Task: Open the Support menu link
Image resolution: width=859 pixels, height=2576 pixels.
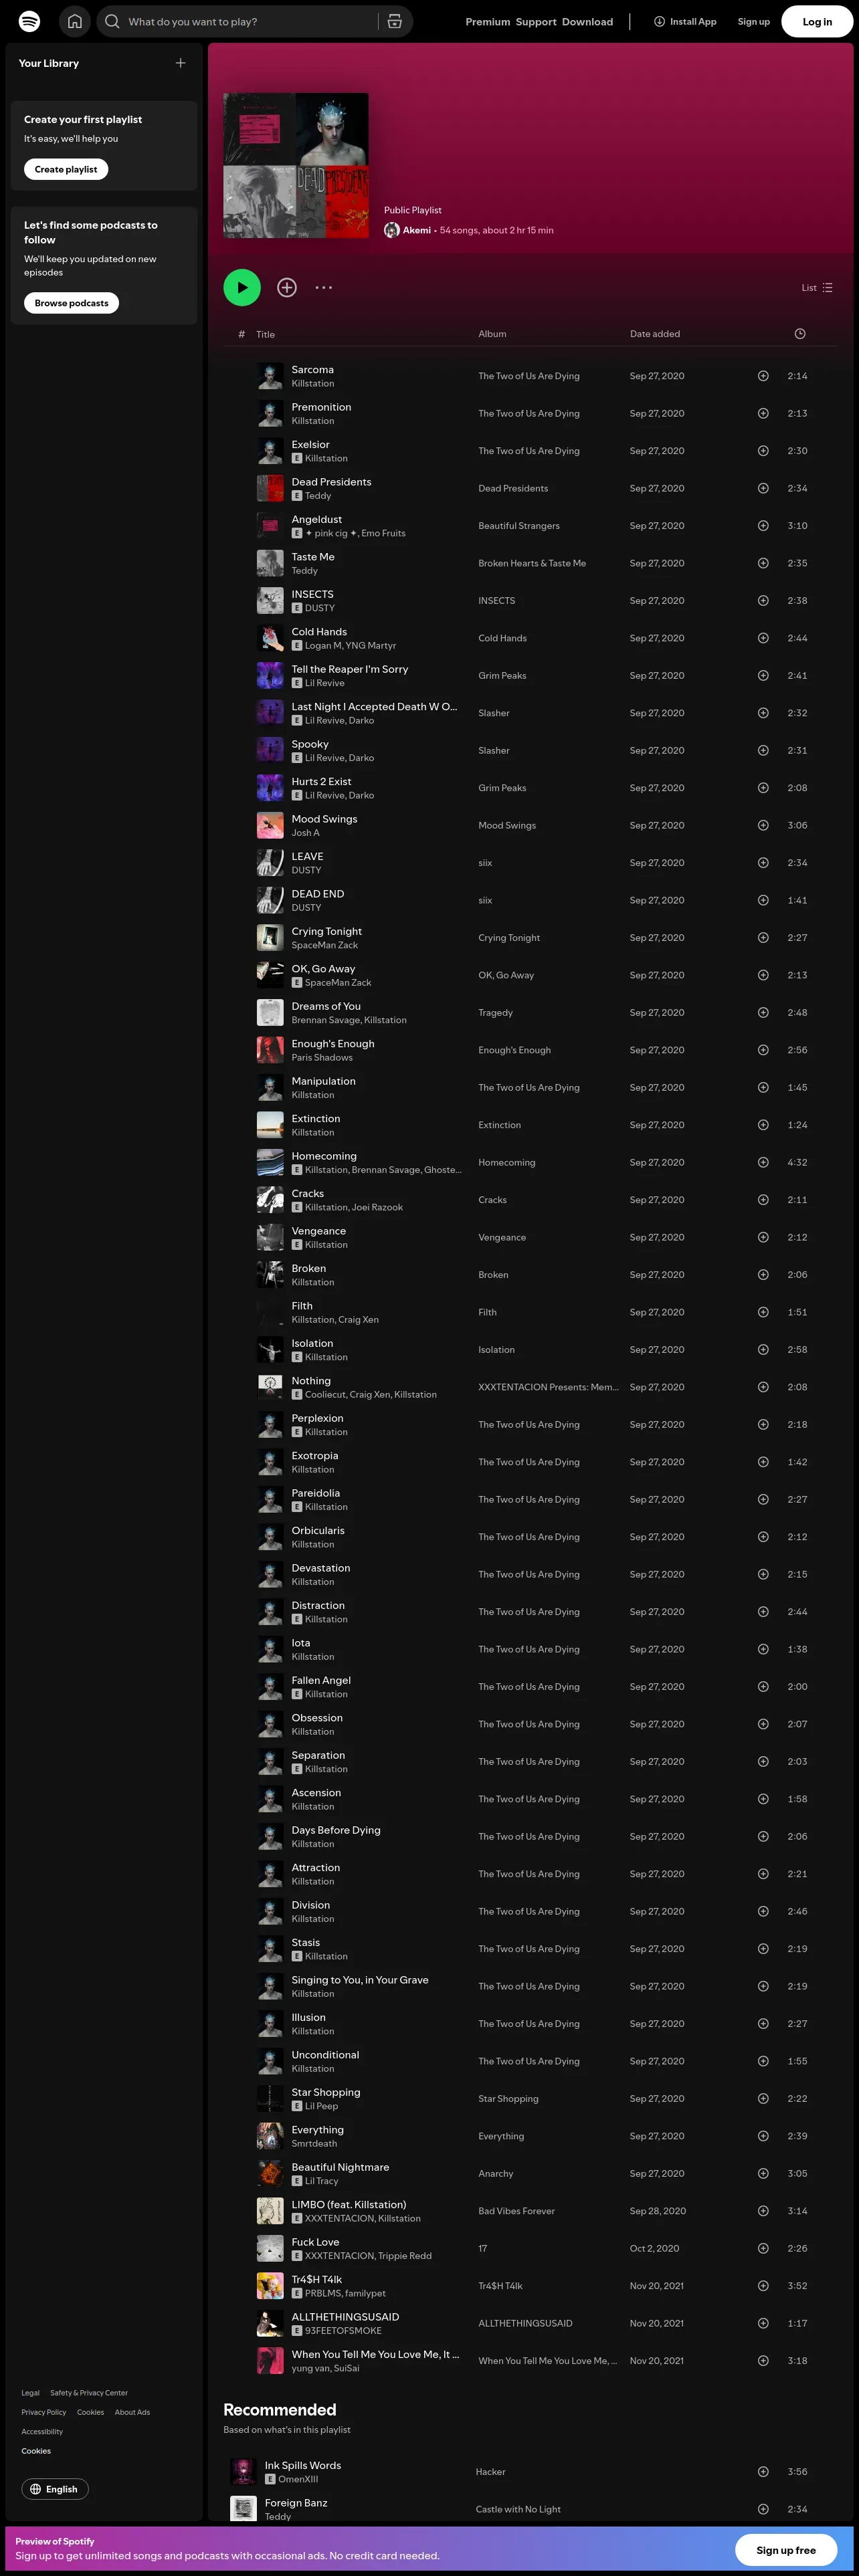Action: pyautogui.click(x=536, y=21)
